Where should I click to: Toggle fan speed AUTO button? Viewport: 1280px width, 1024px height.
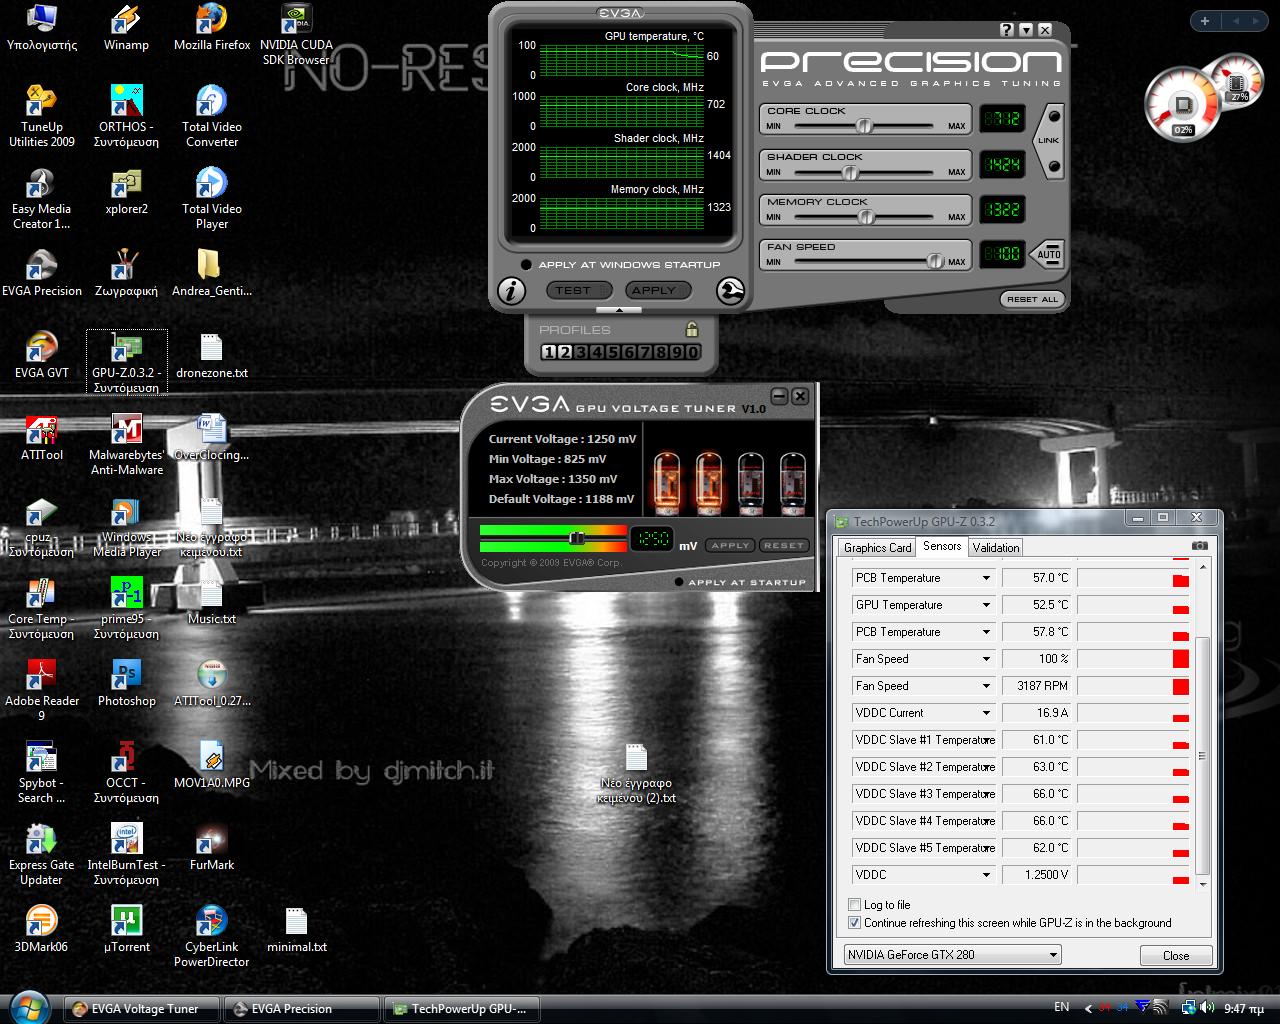click(x=1047, y=253)
